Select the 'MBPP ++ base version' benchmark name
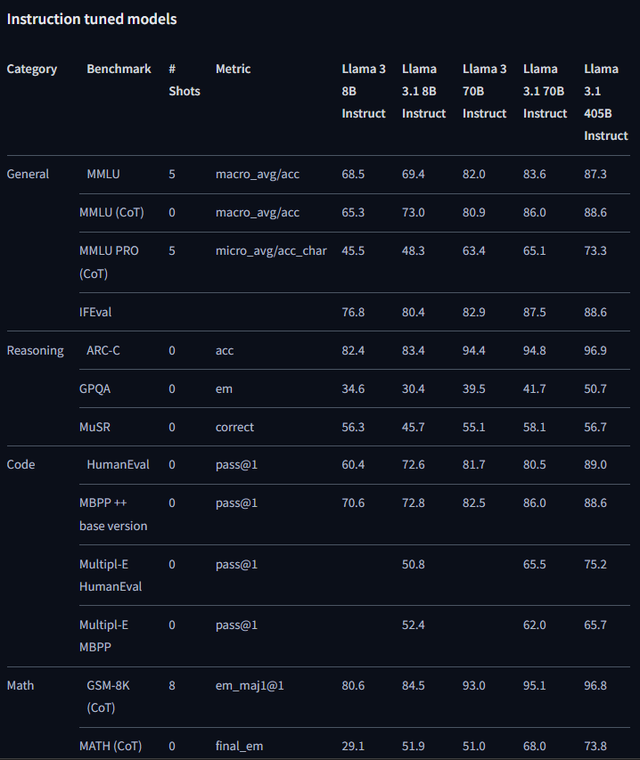 (113, 514)
